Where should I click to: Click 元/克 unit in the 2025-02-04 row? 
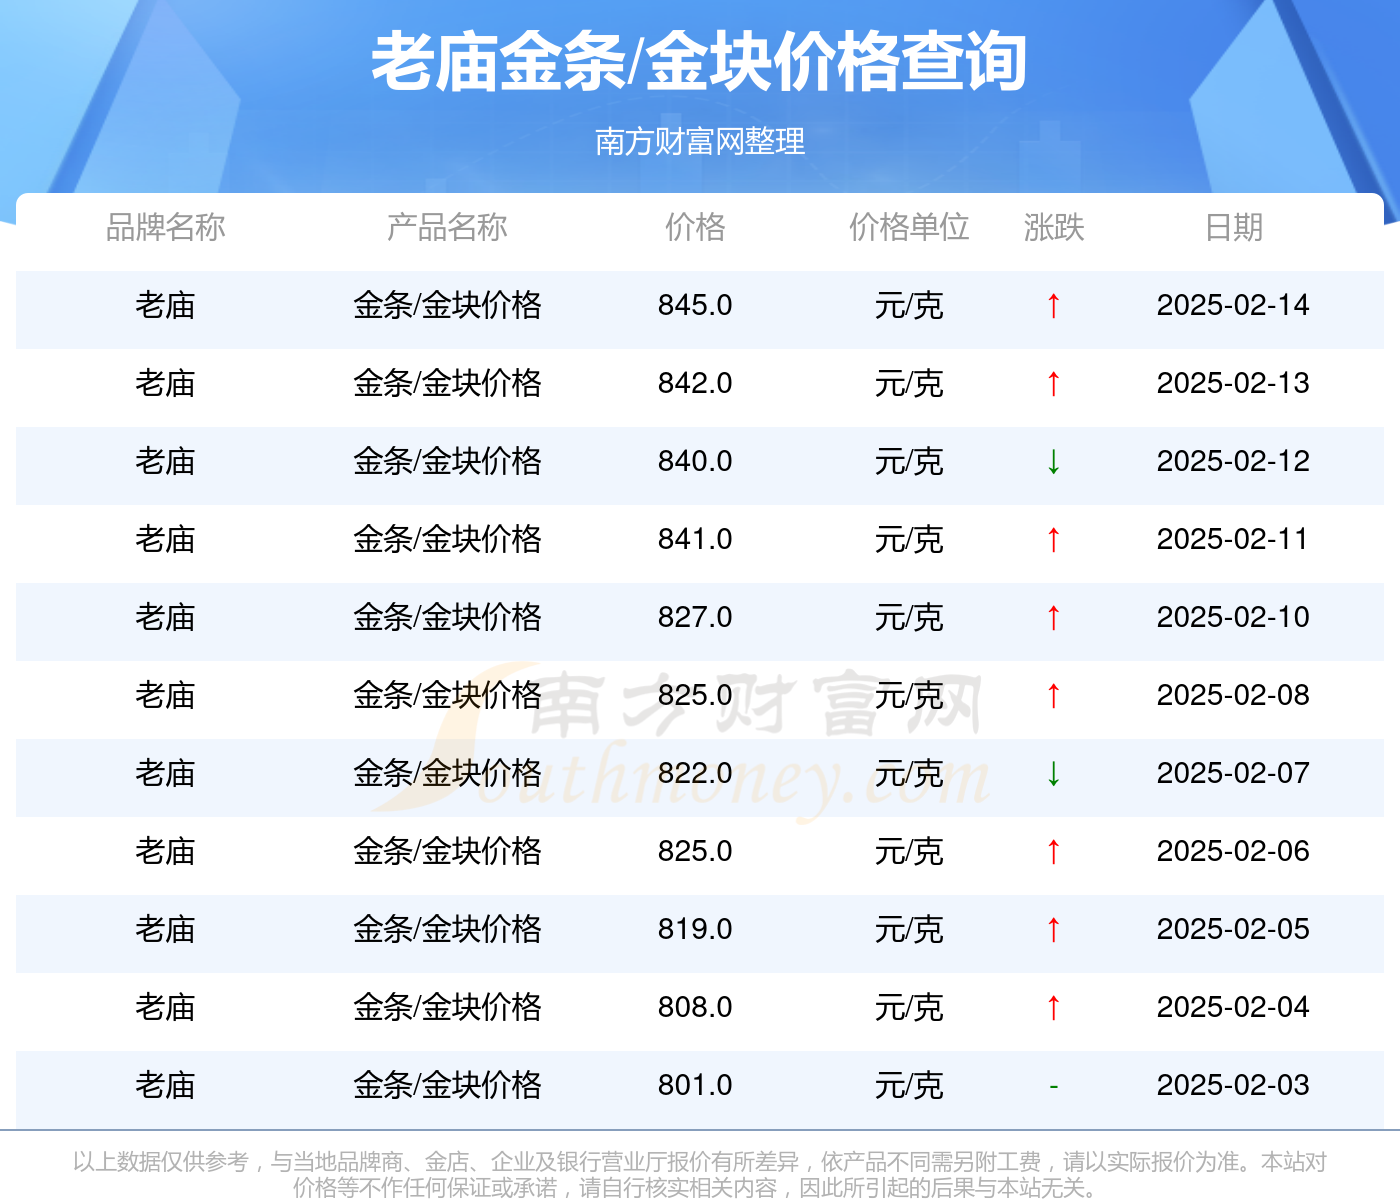point(909,1007)
